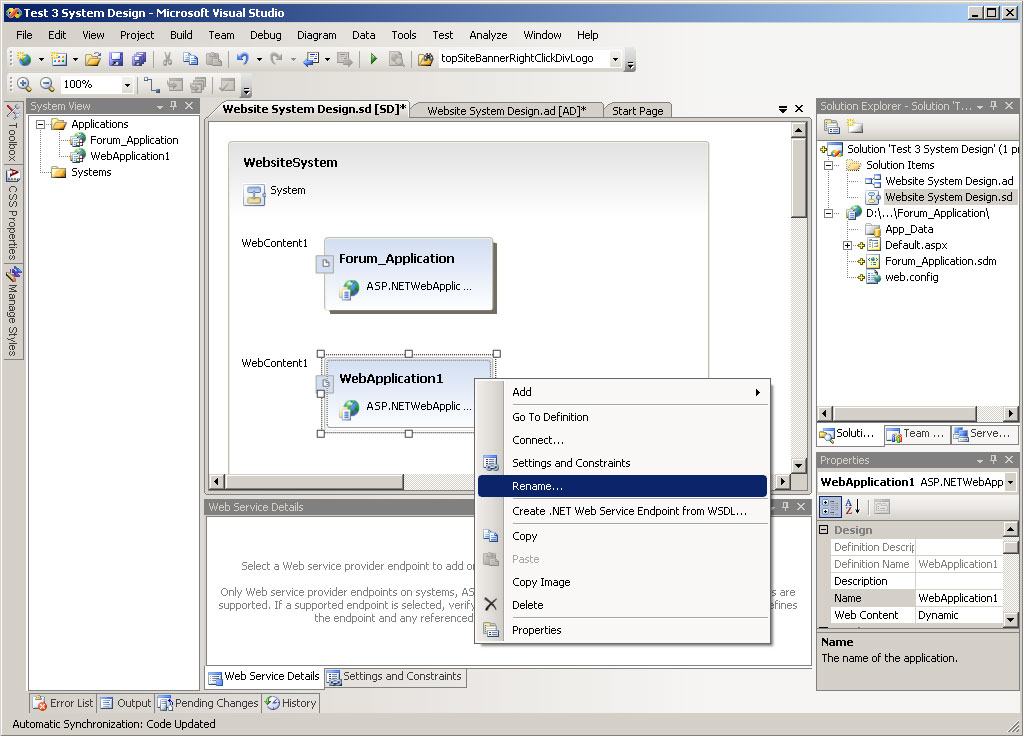Open the Add submenu in context menu

click(x=622, y=392)
